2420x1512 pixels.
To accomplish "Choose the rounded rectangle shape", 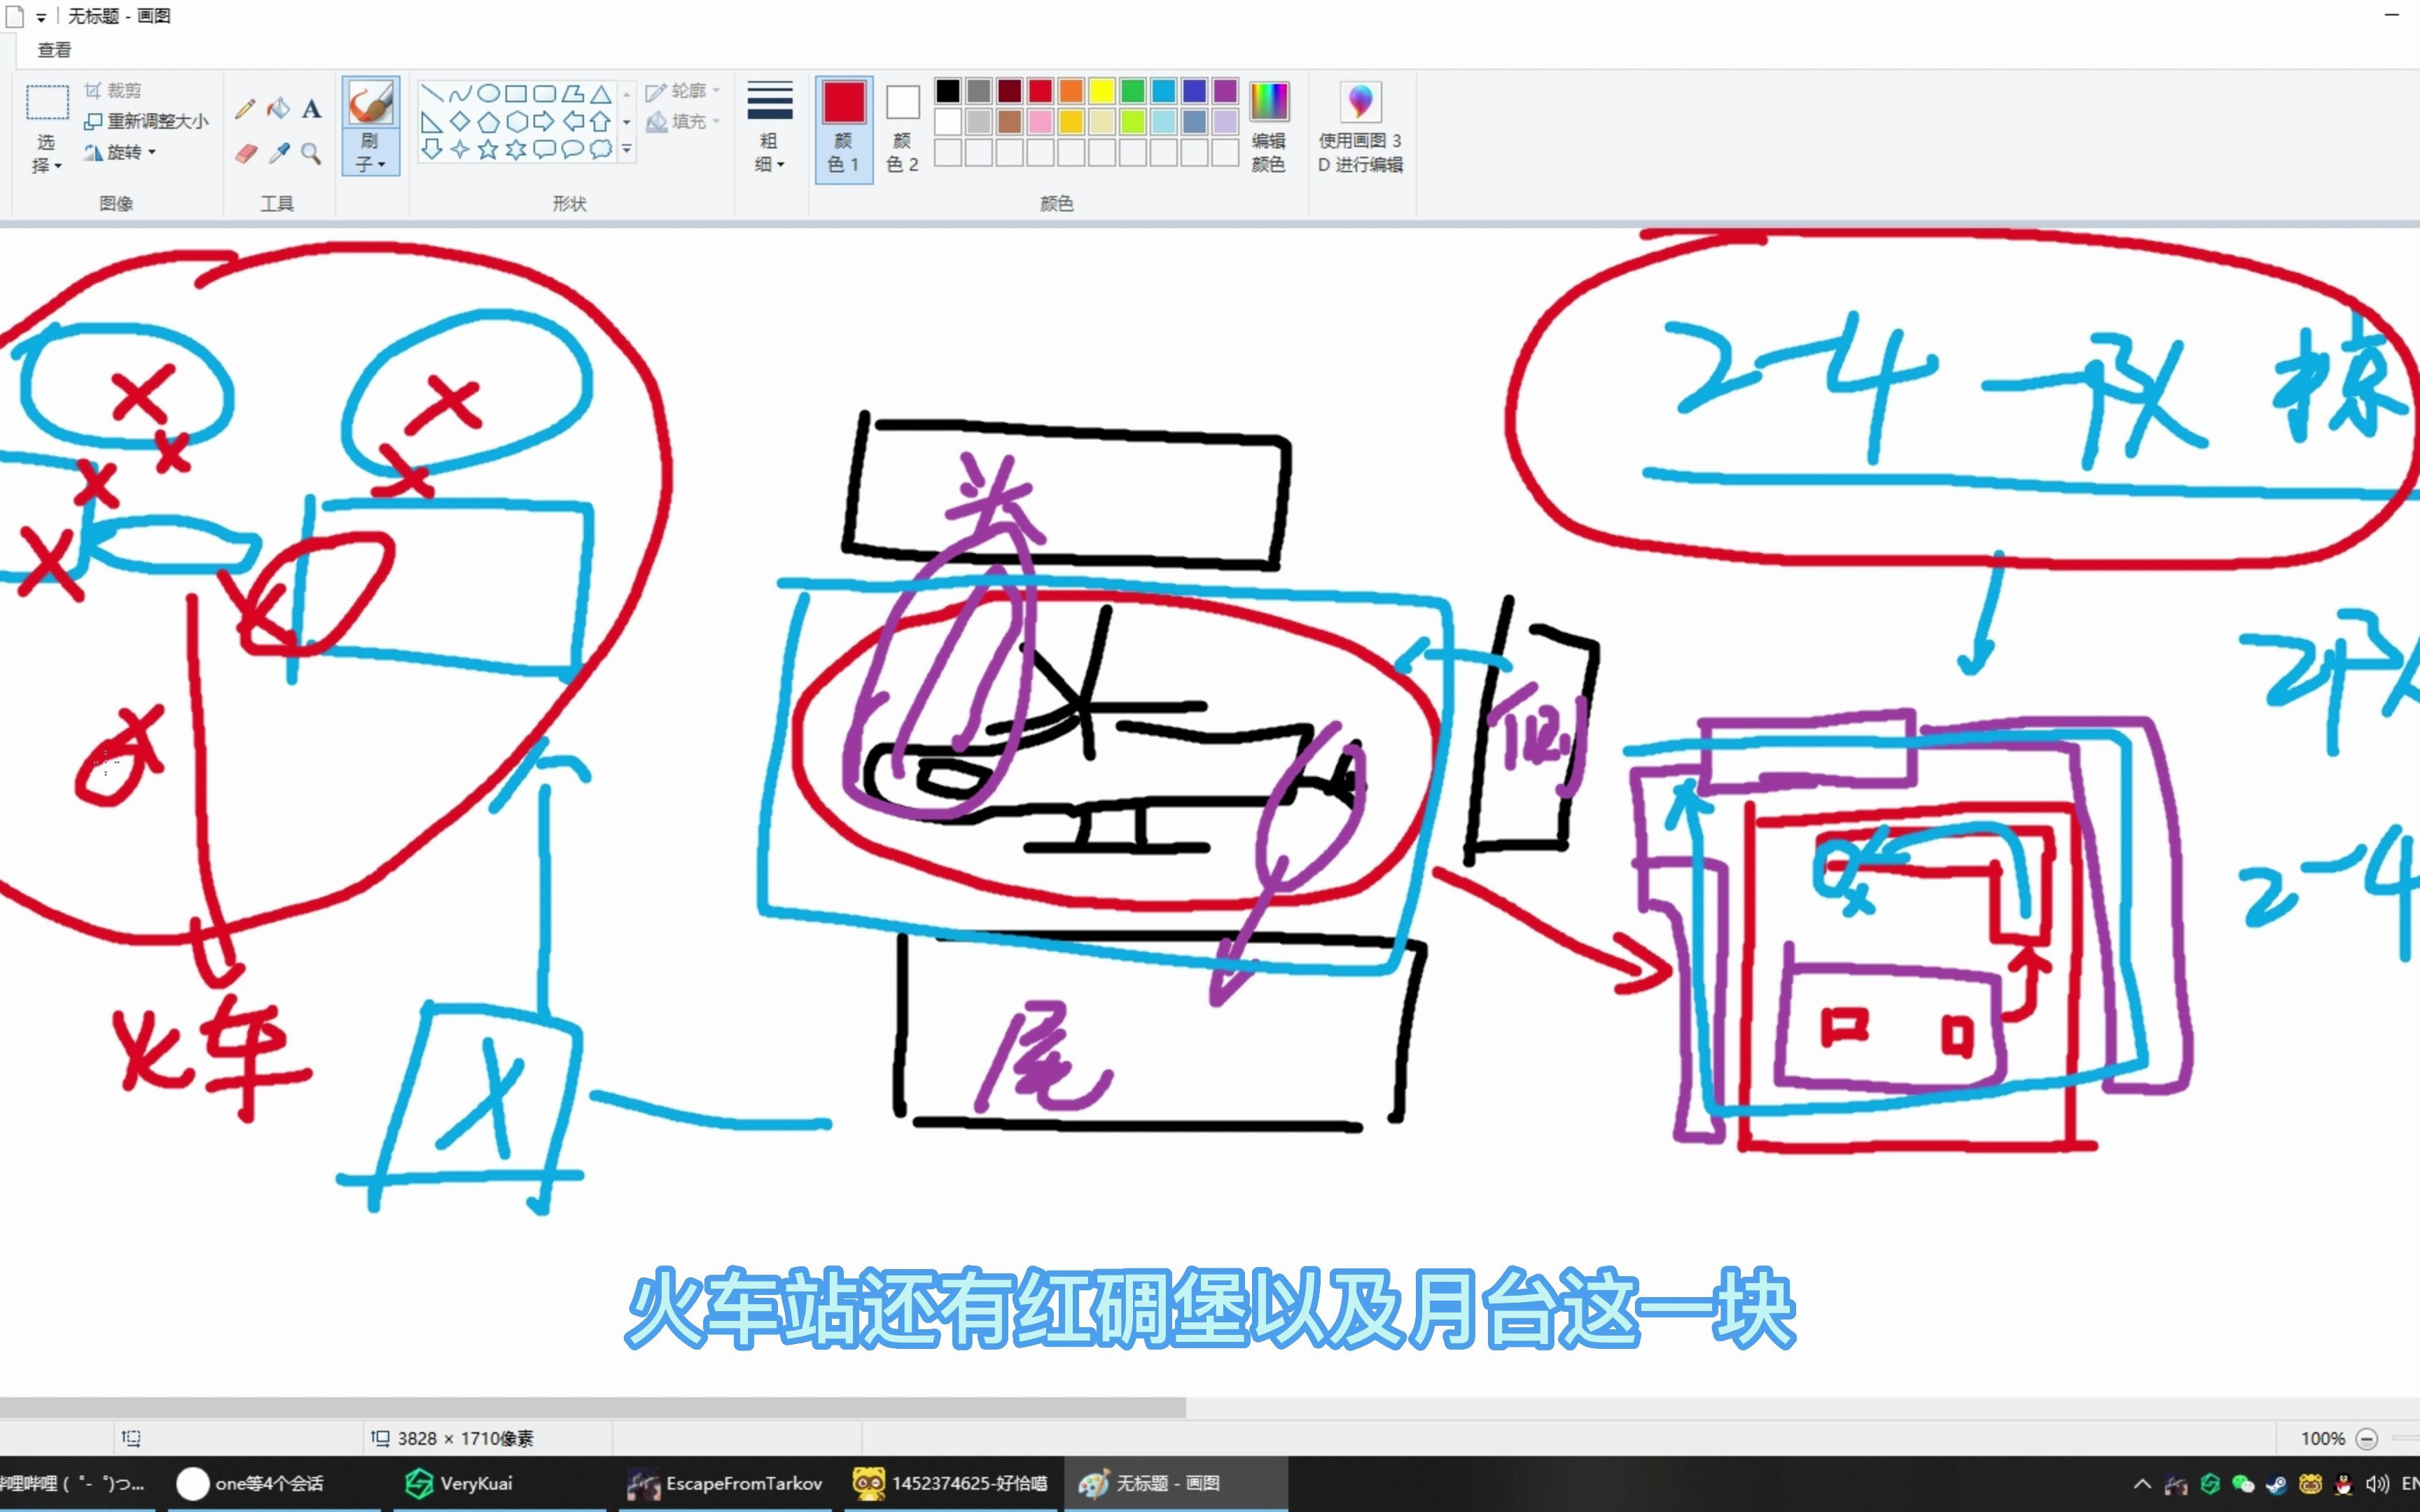I will [x=544, y=94].
